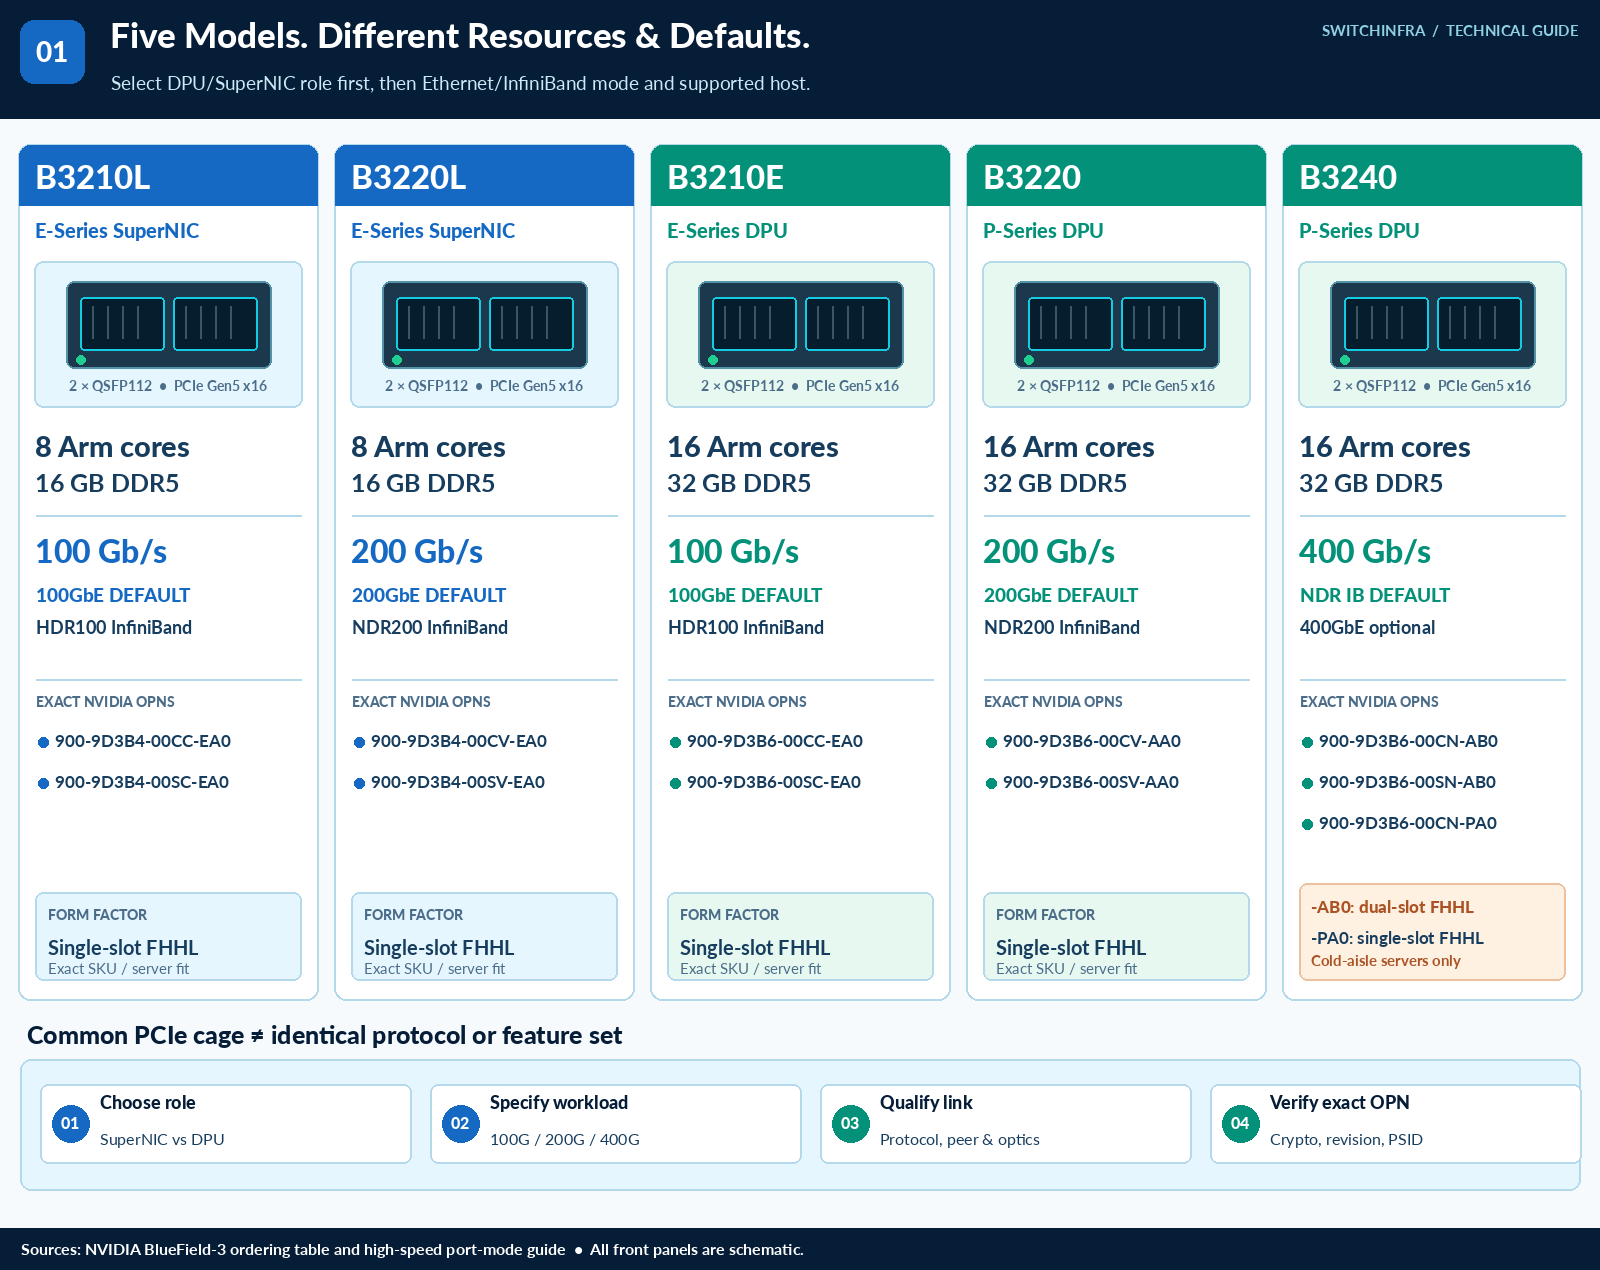Click the 03 badge beside Qualify link
The image size is (1600, 1270).
pos(850,1123)
